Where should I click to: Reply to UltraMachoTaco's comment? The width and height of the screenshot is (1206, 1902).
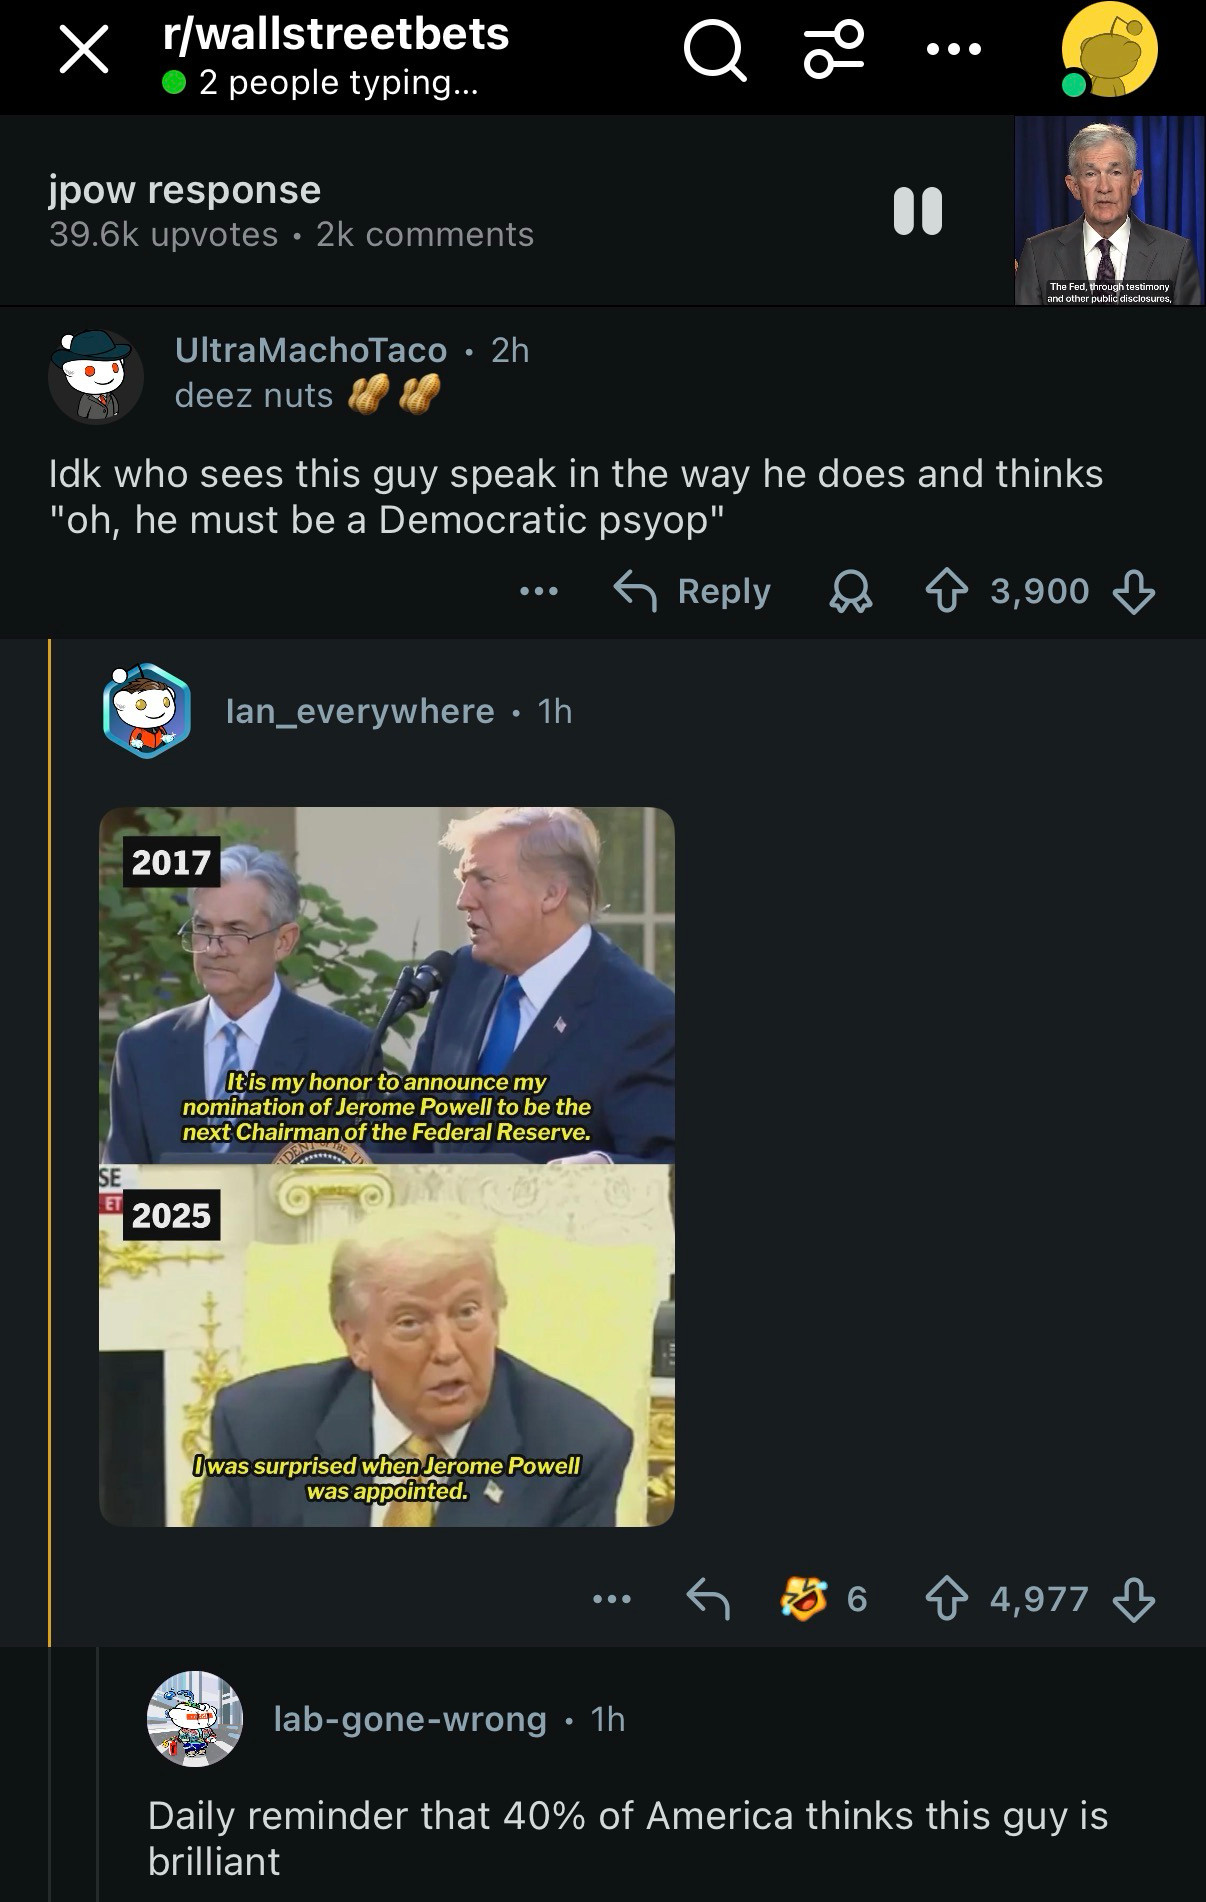coord(692,591)
